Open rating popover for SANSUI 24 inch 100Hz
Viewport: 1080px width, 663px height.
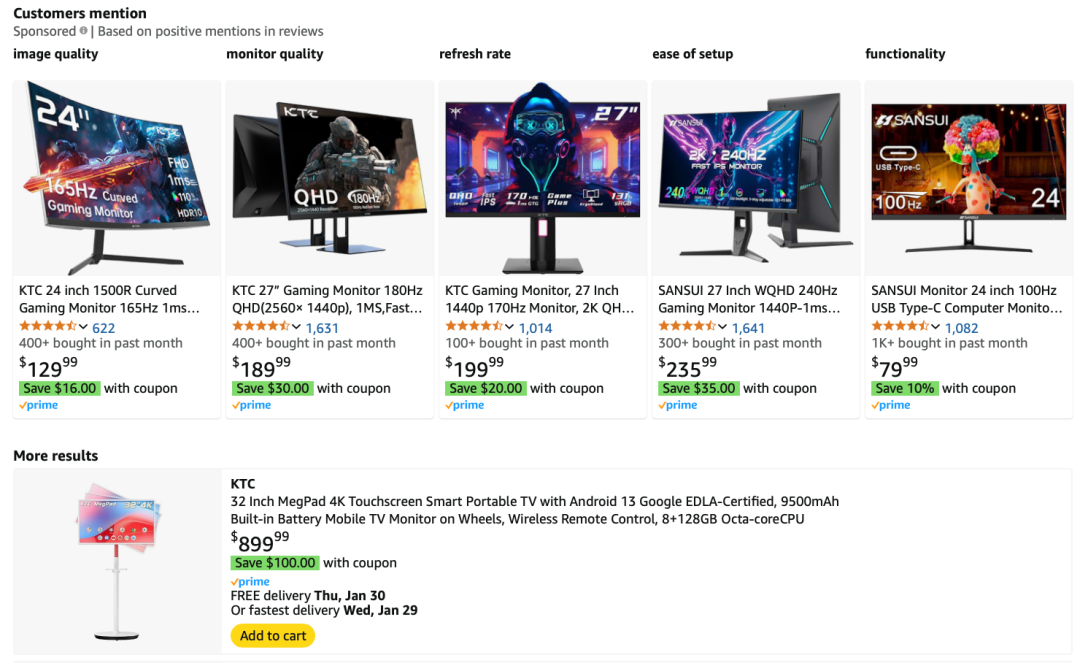(x=935, y=327)
